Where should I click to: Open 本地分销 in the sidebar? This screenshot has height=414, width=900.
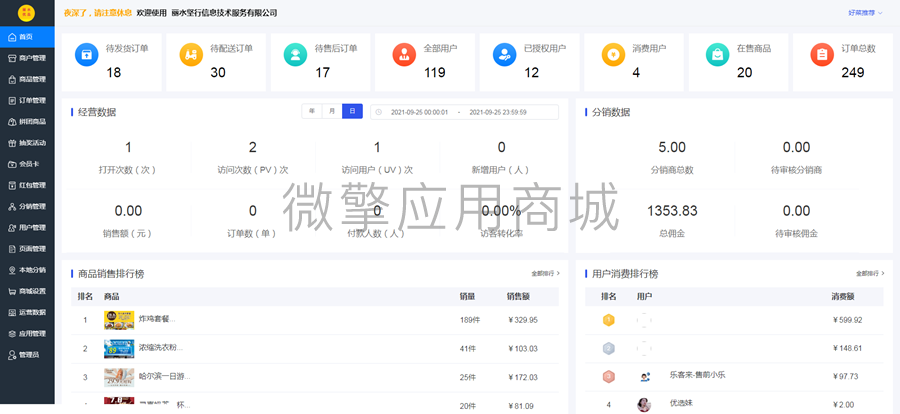[27, 270]
